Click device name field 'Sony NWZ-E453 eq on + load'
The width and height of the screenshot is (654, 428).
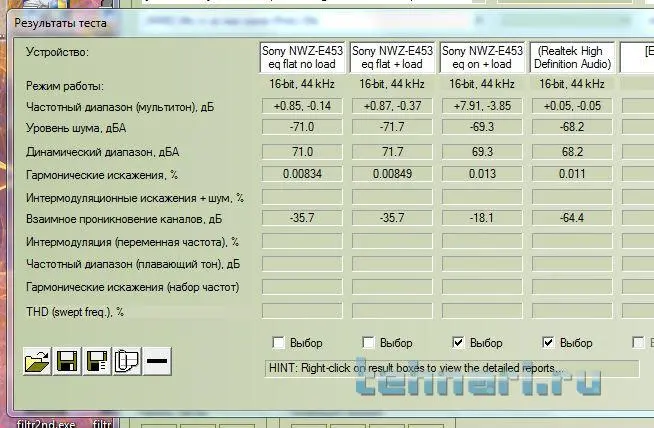(x=482, y=57)
